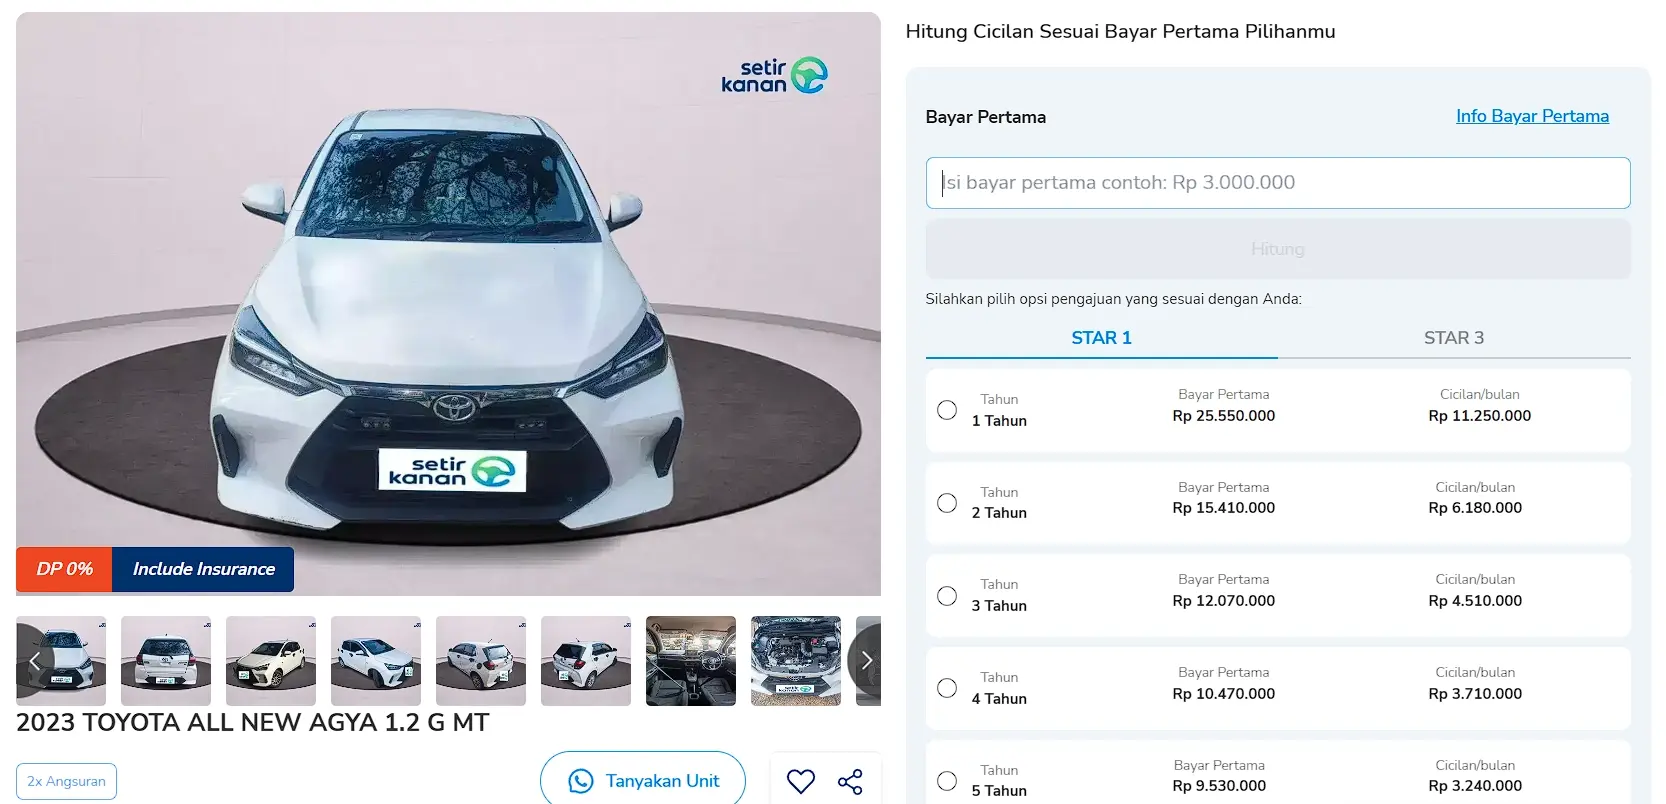Select the 1 Tahun radio option
Screen dimensions: 1666x804
pos(947,410)
